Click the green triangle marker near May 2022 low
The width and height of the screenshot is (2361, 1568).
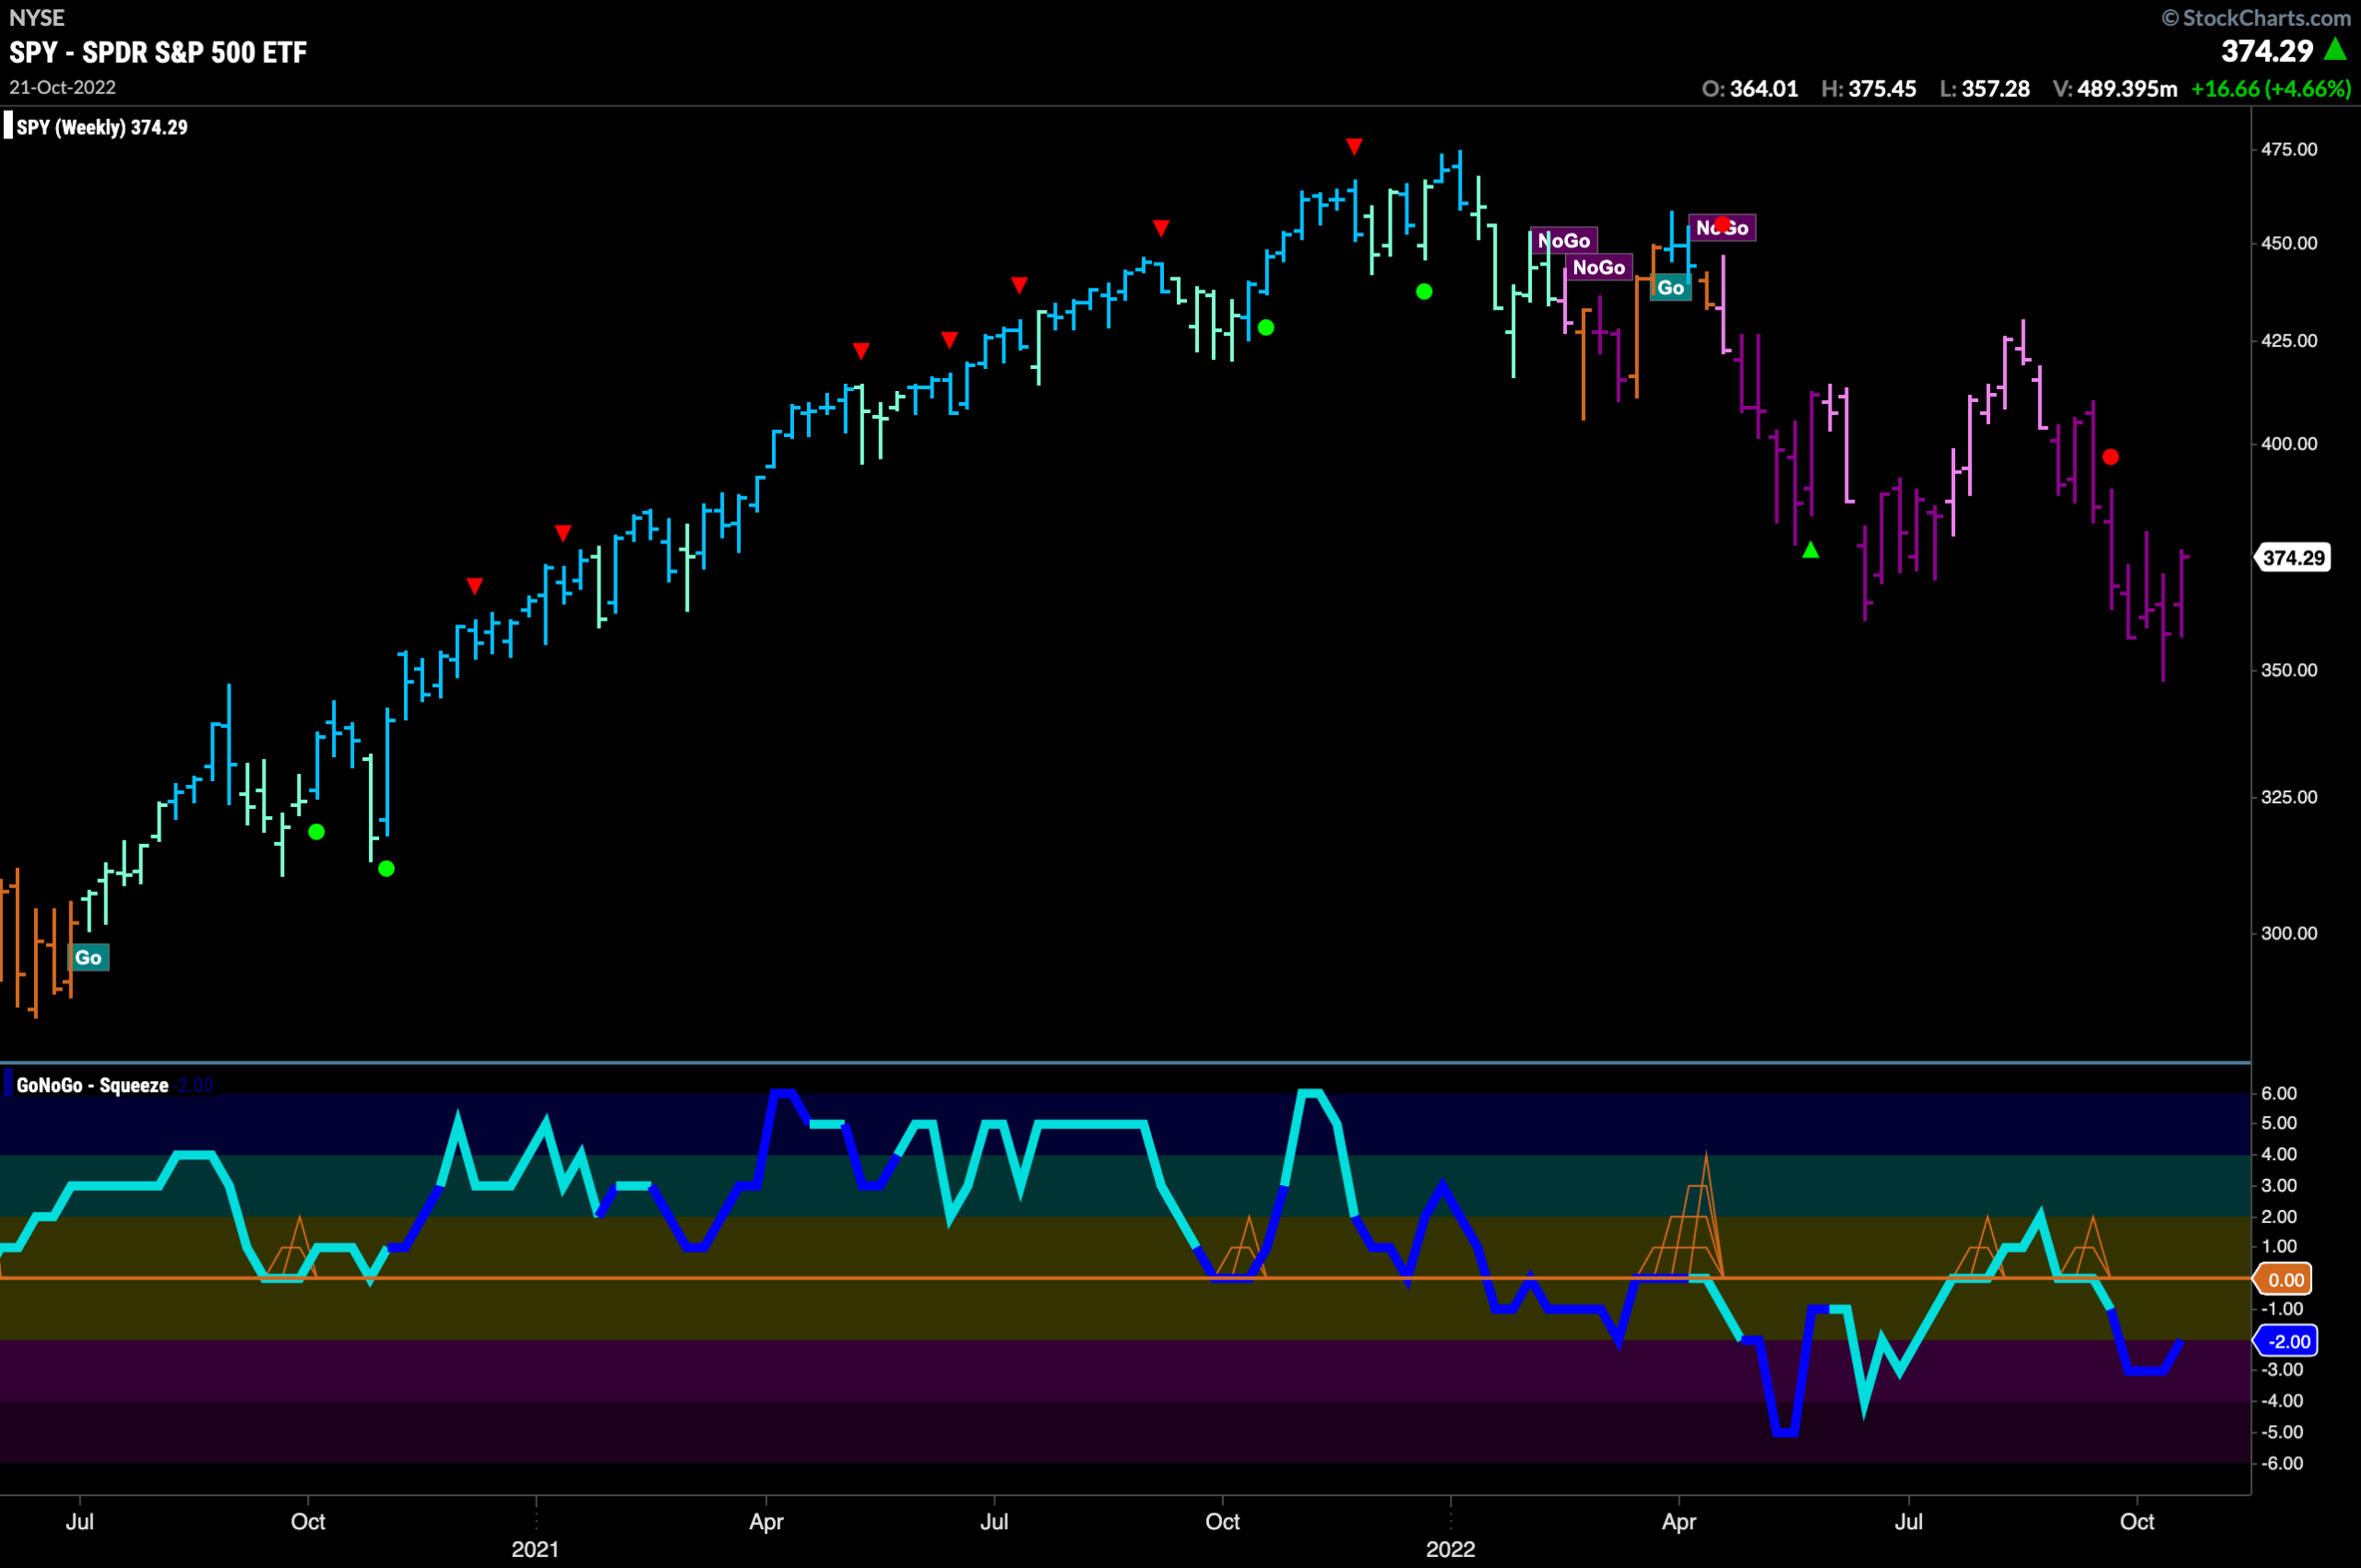click(x=1810, y=550)
